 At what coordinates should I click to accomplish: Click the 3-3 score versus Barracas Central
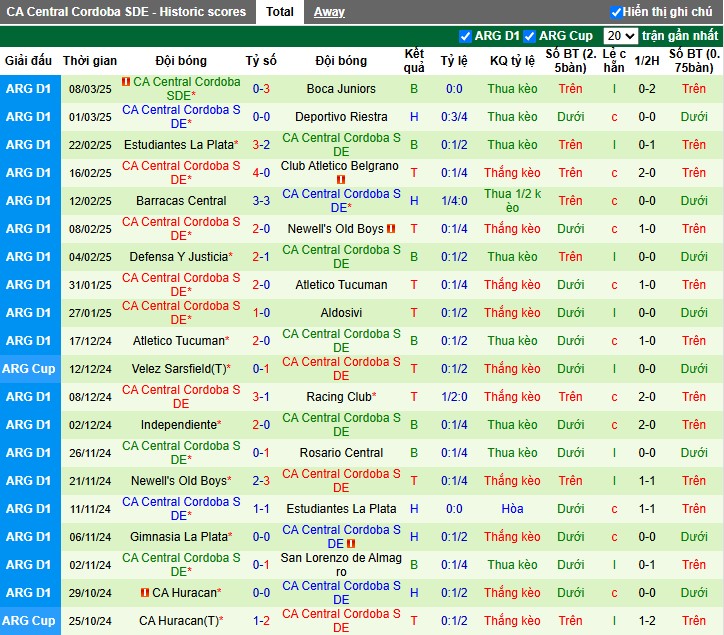coord(261,201)
